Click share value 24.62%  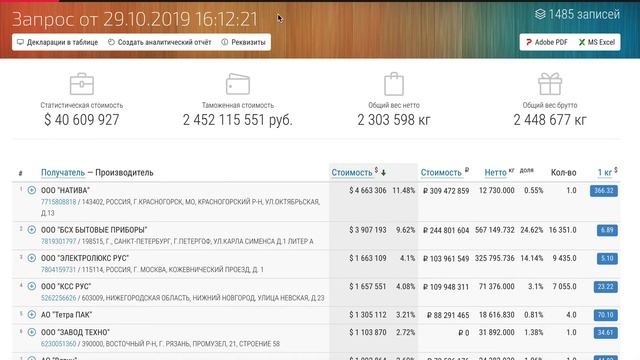[531, 230]
